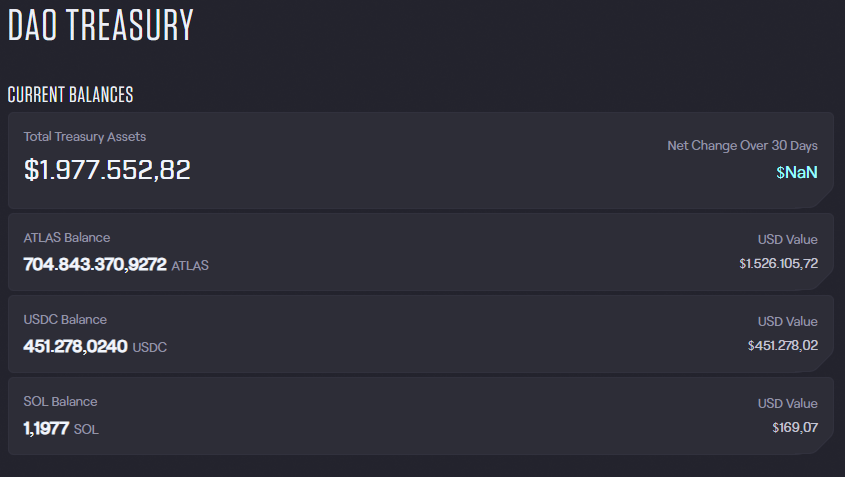Screen dimensions: 845x477
Task: Select the CURRENT BALANCES section heading
Action: (70, 95)
